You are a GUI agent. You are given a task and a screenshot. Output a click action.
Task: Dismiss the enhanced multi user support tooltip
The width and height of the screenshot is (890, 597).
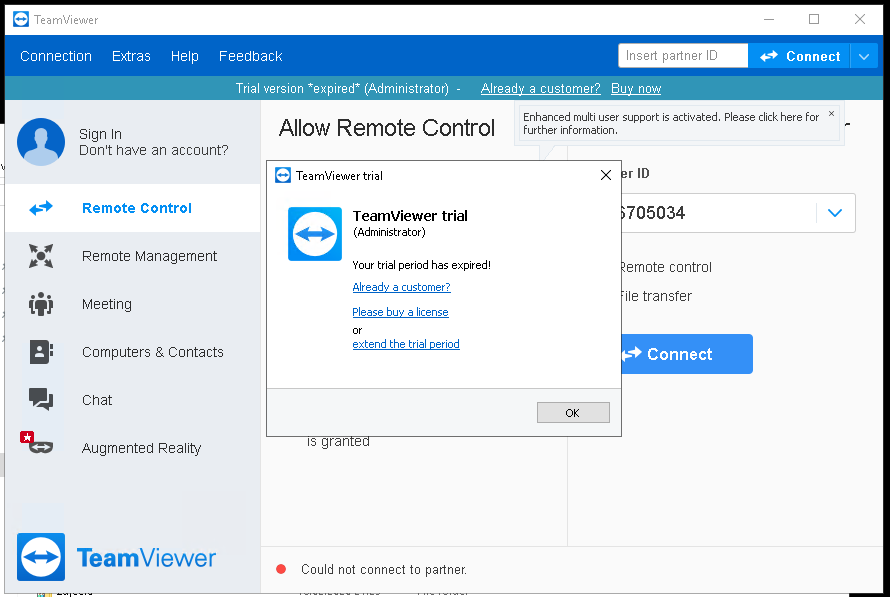831,113
